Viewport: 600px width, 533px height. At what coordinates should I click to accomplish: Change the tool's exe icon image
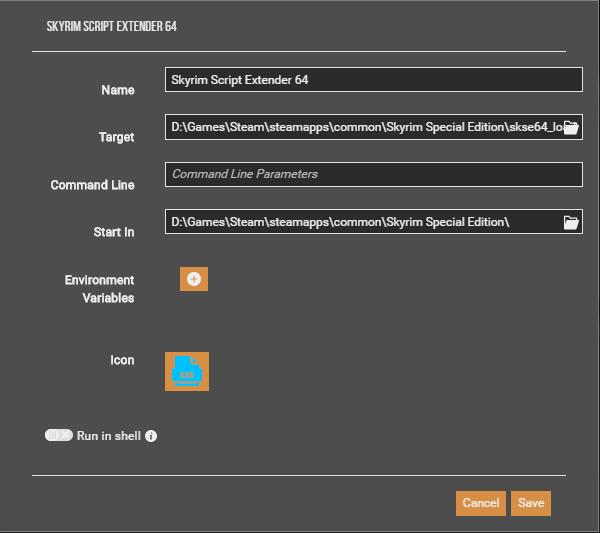[187, 372]
